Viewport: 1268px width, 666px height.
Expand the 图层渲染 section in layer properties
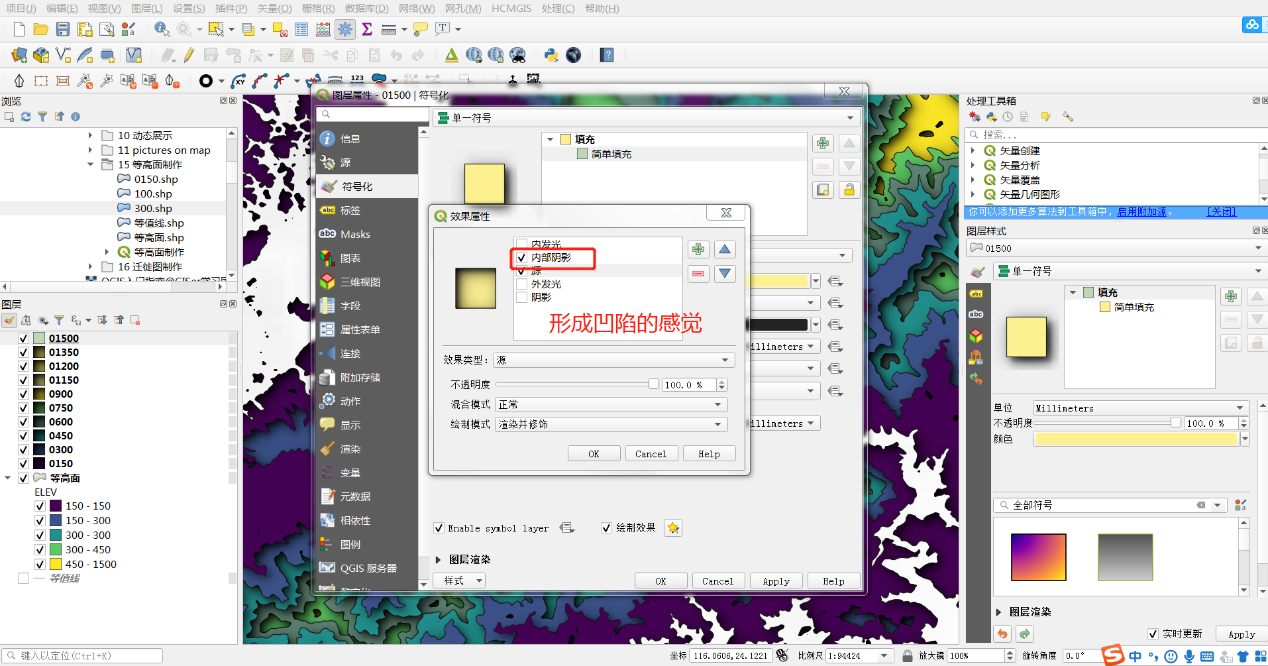439,560
